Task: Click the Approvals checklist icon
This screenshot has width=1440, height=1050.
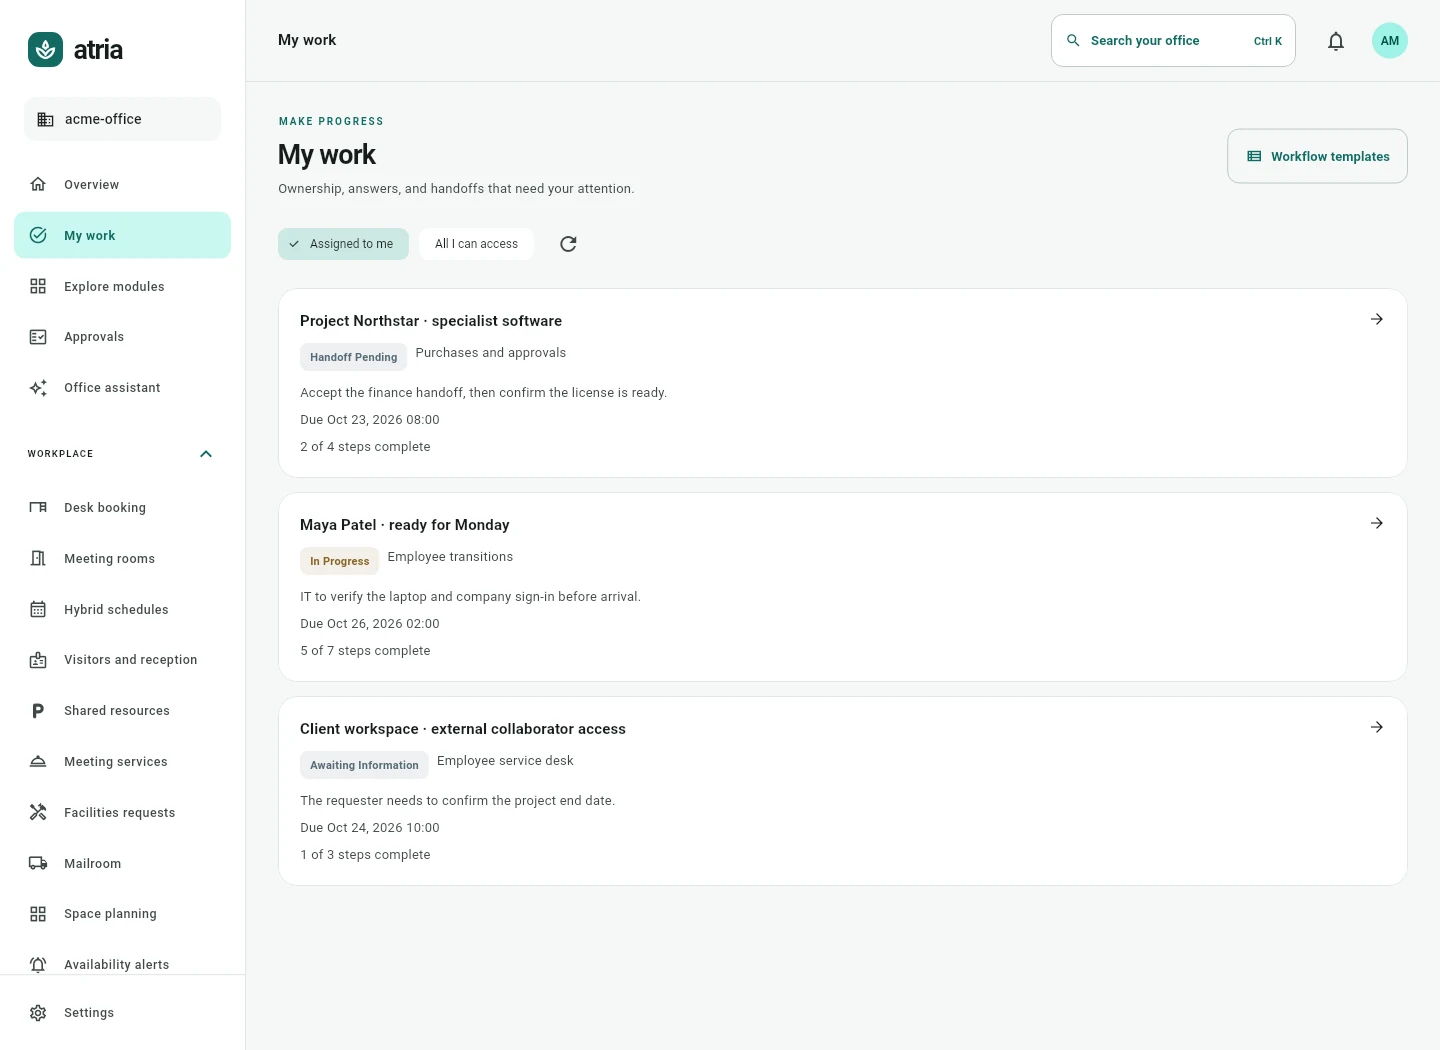Action: [x=38, y=337]
